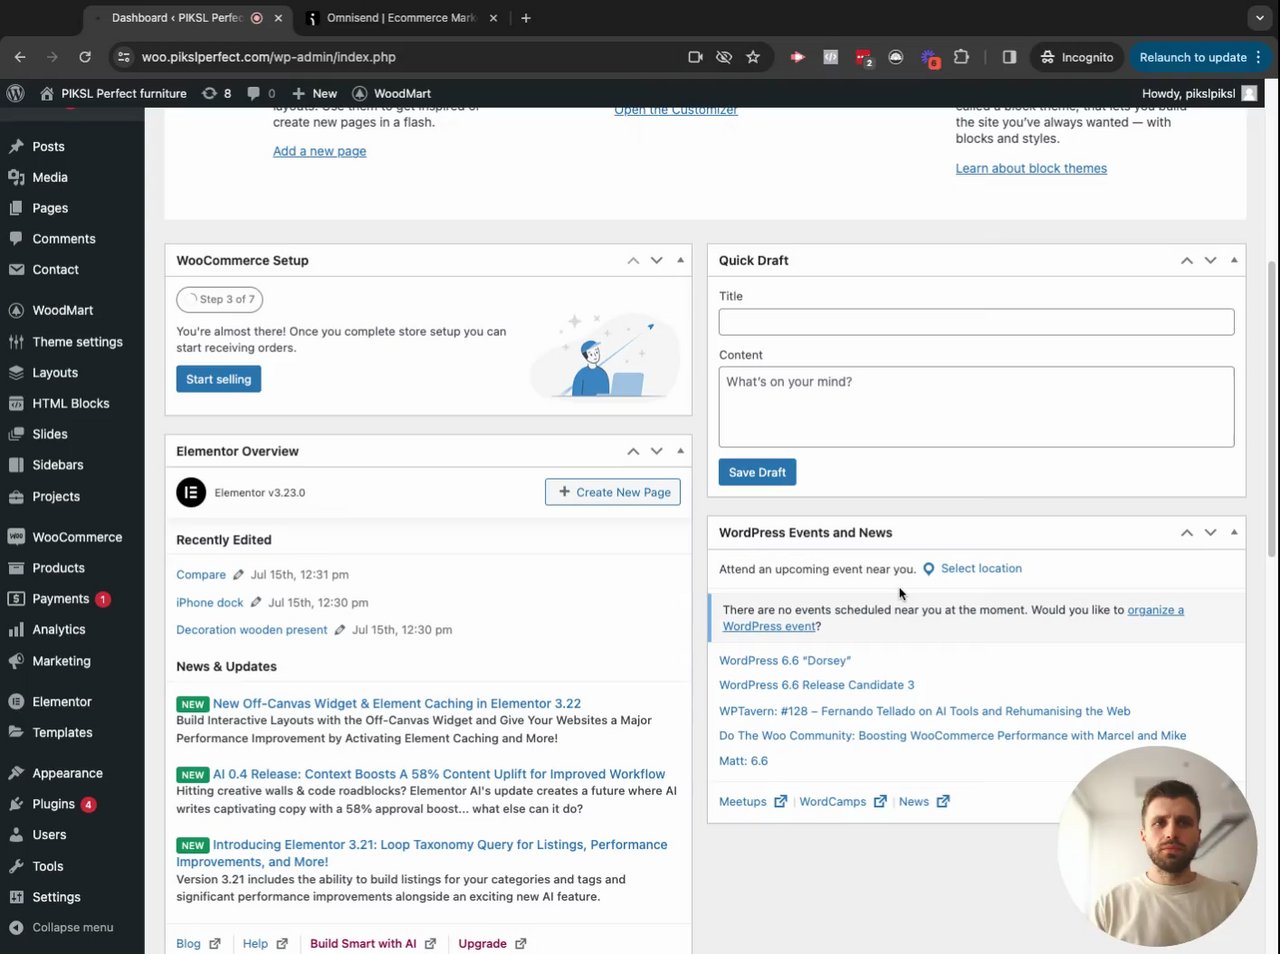1280x954 pixels.
Task: Click edit pencil next to iPhone dock
Action: (x=256, y=602)
